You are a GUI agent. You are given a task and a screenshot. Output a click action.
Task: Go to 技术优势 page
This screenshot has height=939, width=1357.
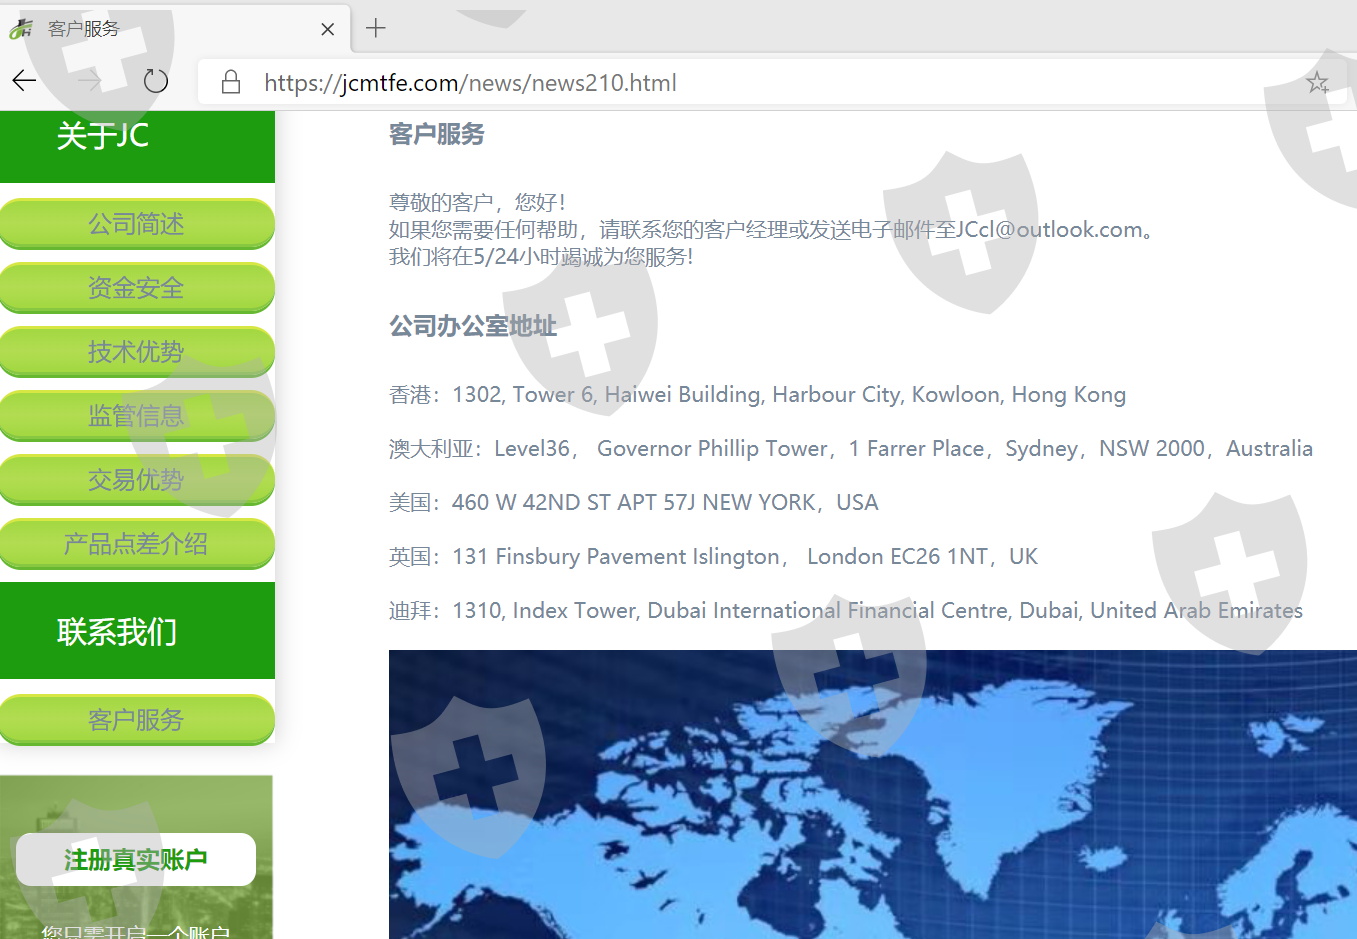[x=136, y=352]
